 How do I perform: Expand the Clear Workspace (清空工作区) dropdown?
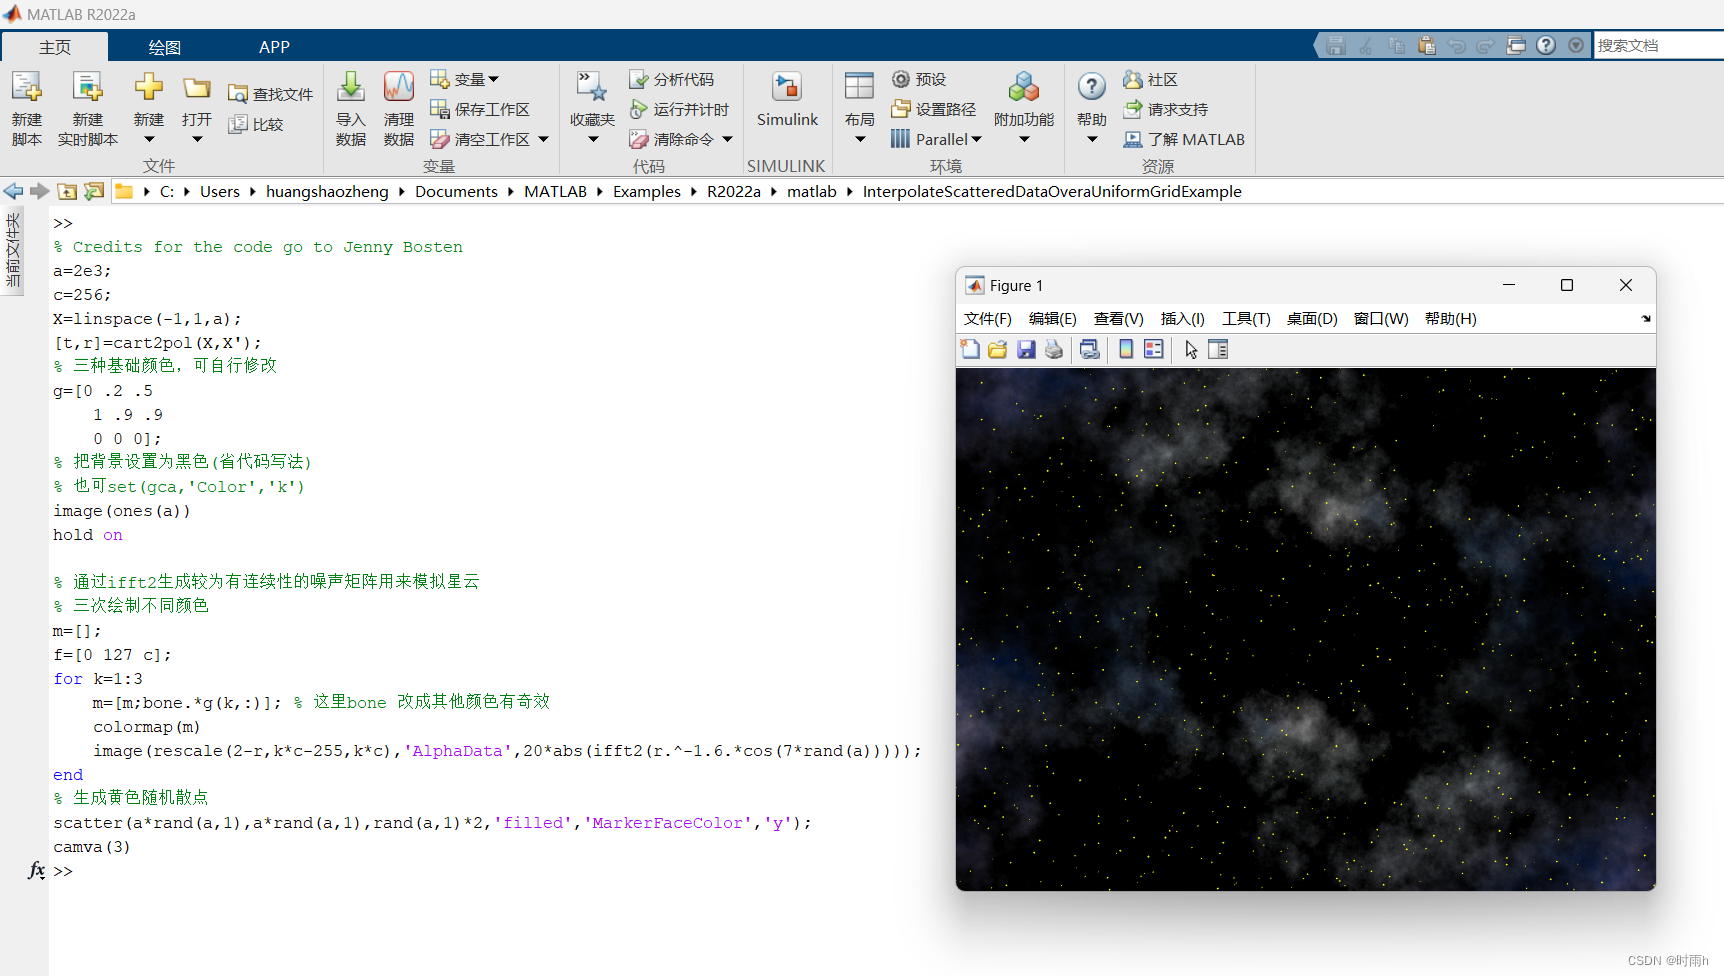click(544, 139)
